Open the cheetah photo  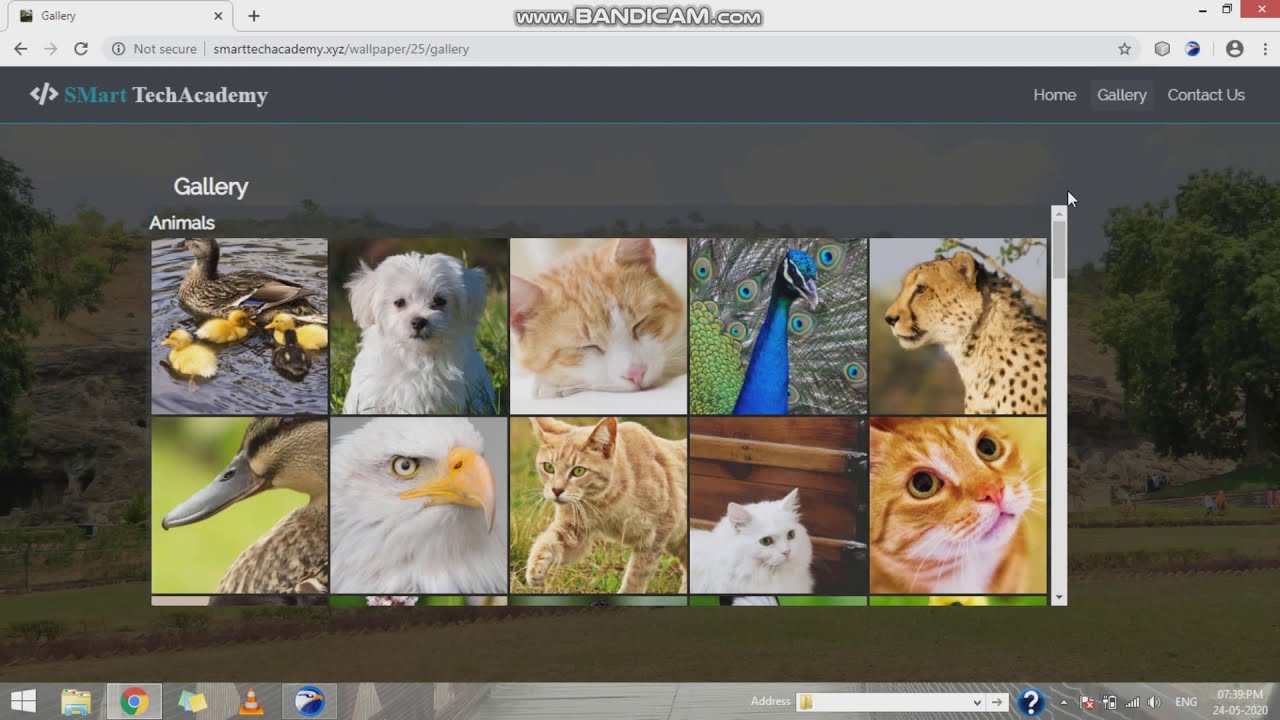click(x=958, y=326)
